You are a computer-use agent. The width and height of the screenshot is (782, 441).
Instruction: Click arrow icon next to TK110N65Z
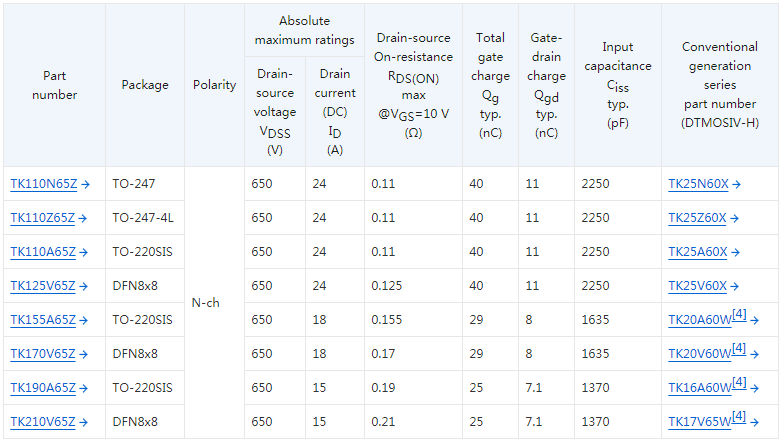point(85,185)
